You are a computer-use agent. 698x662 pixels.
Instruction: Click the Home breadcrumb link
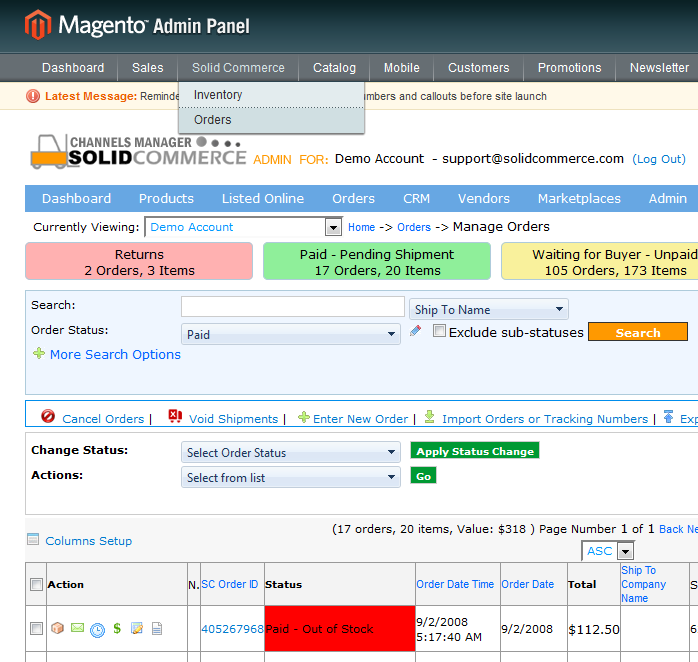361,227
